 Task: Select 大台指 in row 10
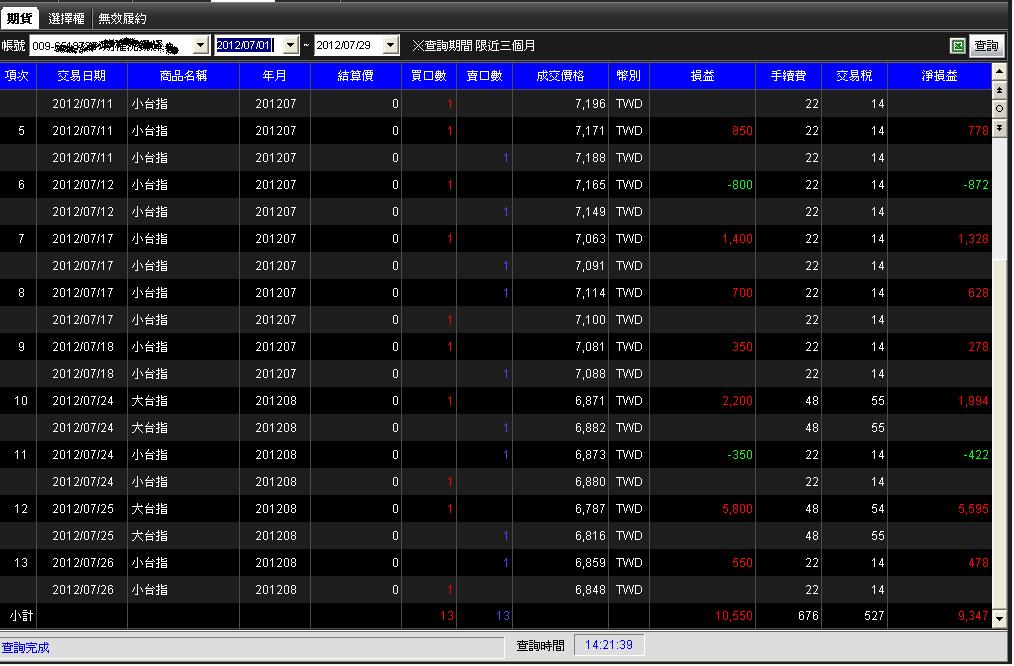[x=150, y=401]
